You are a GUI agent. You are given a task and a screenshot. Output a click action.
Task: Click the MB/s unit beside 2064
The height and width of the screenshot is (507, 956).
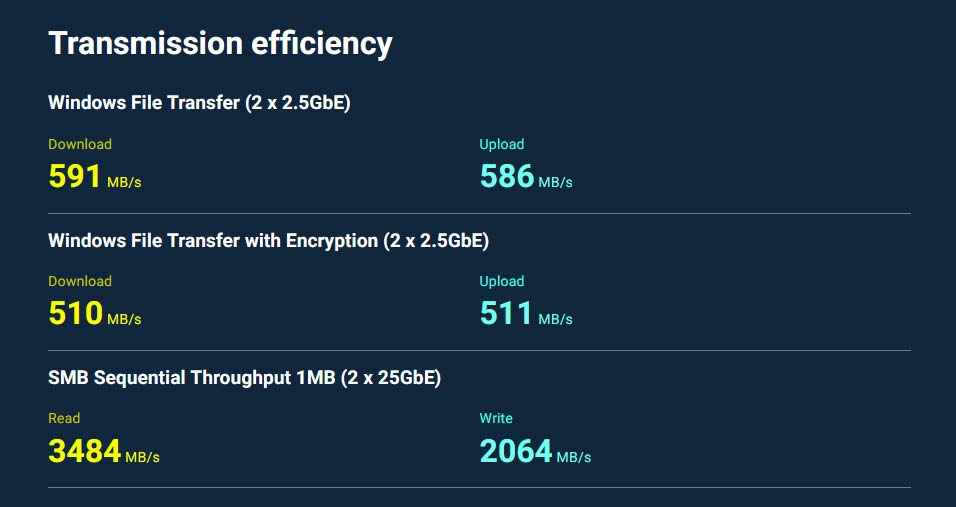pos(574,457)
